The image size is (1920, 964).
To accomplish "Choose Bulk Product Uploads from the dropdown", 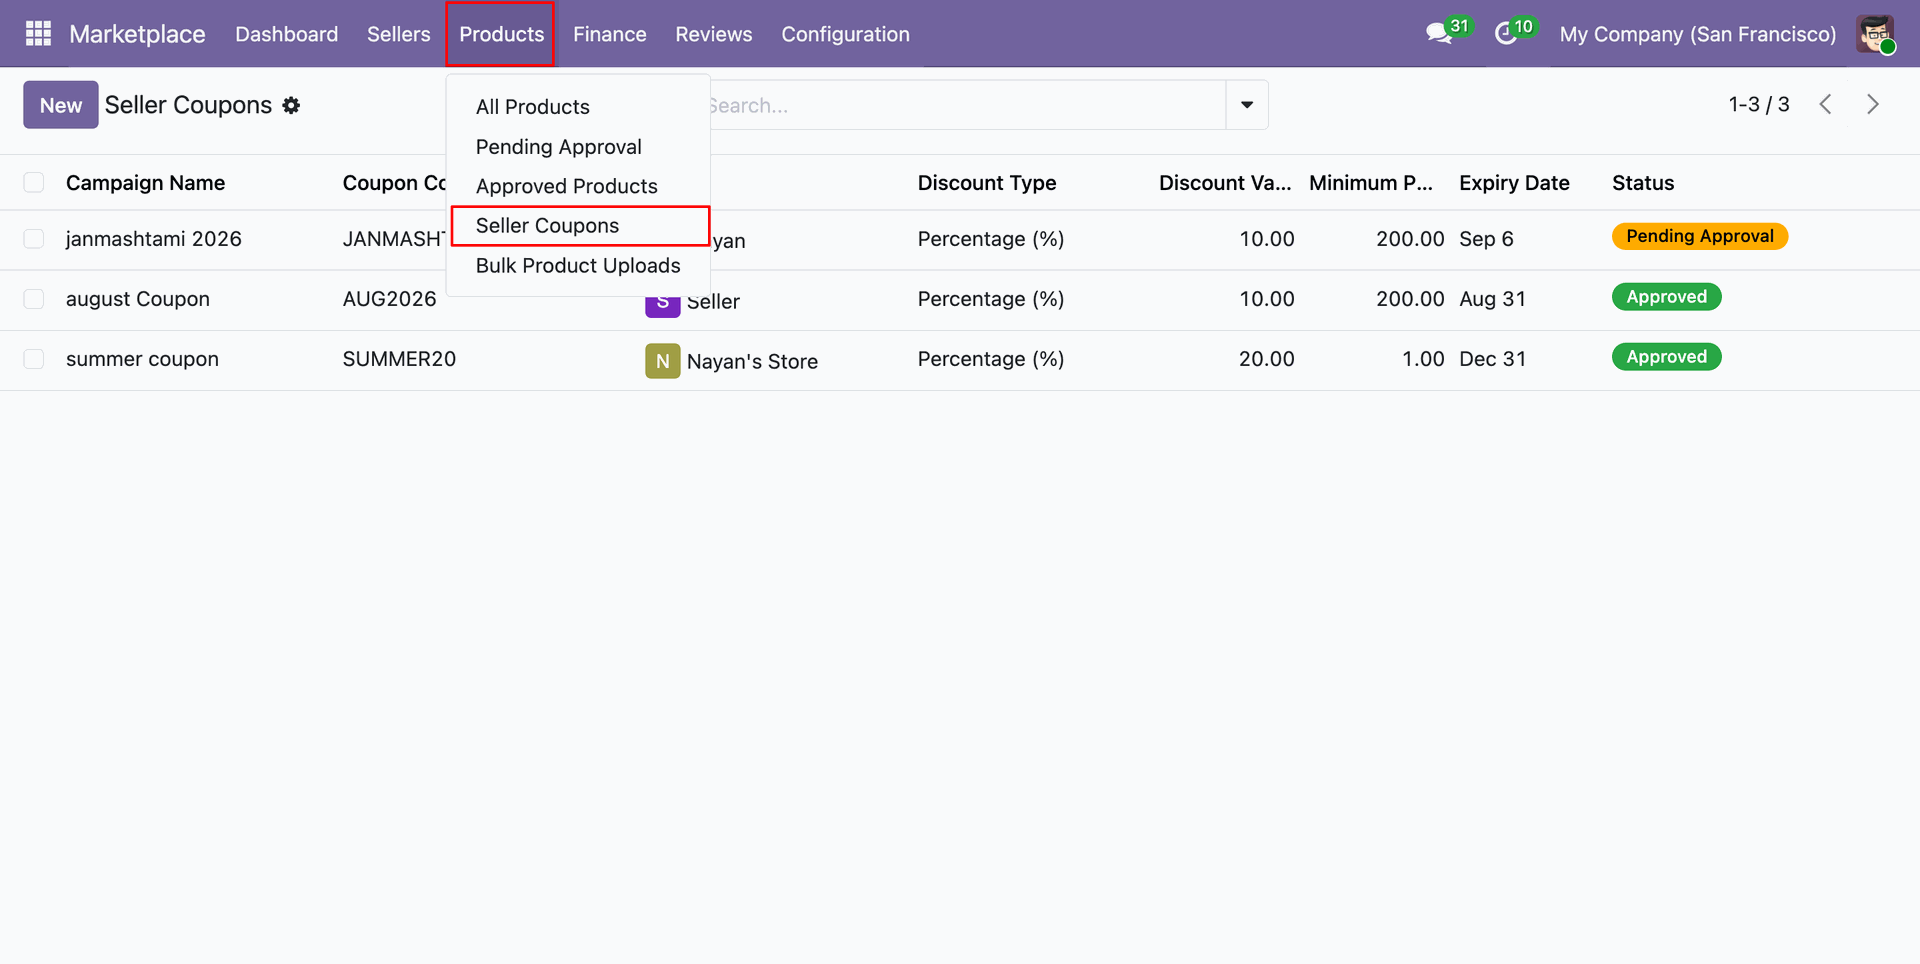I will point(579,265).
